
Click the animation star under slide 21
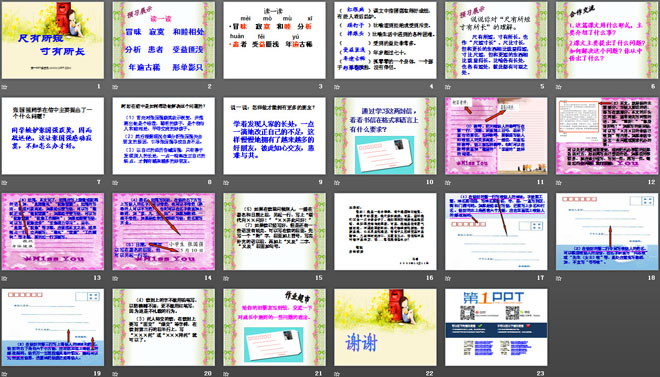click(226, 373)
